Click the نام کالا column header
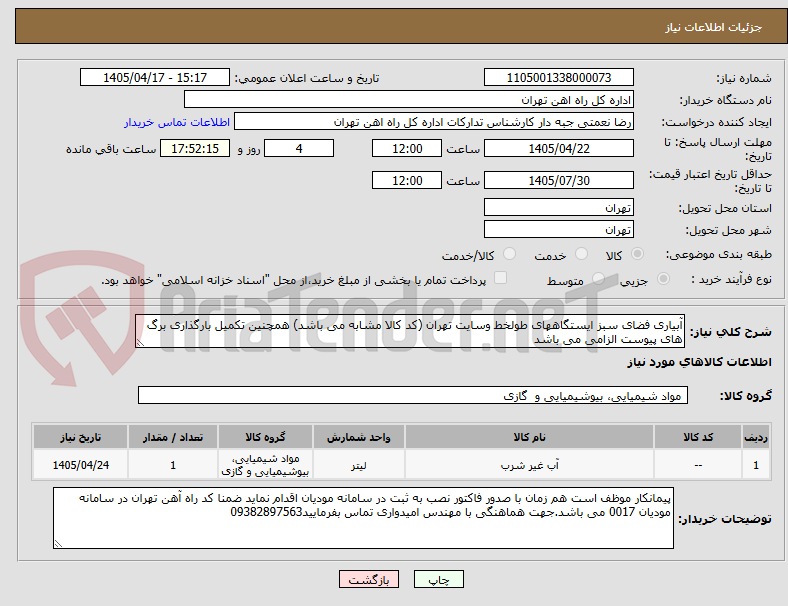 coord(529,437)
